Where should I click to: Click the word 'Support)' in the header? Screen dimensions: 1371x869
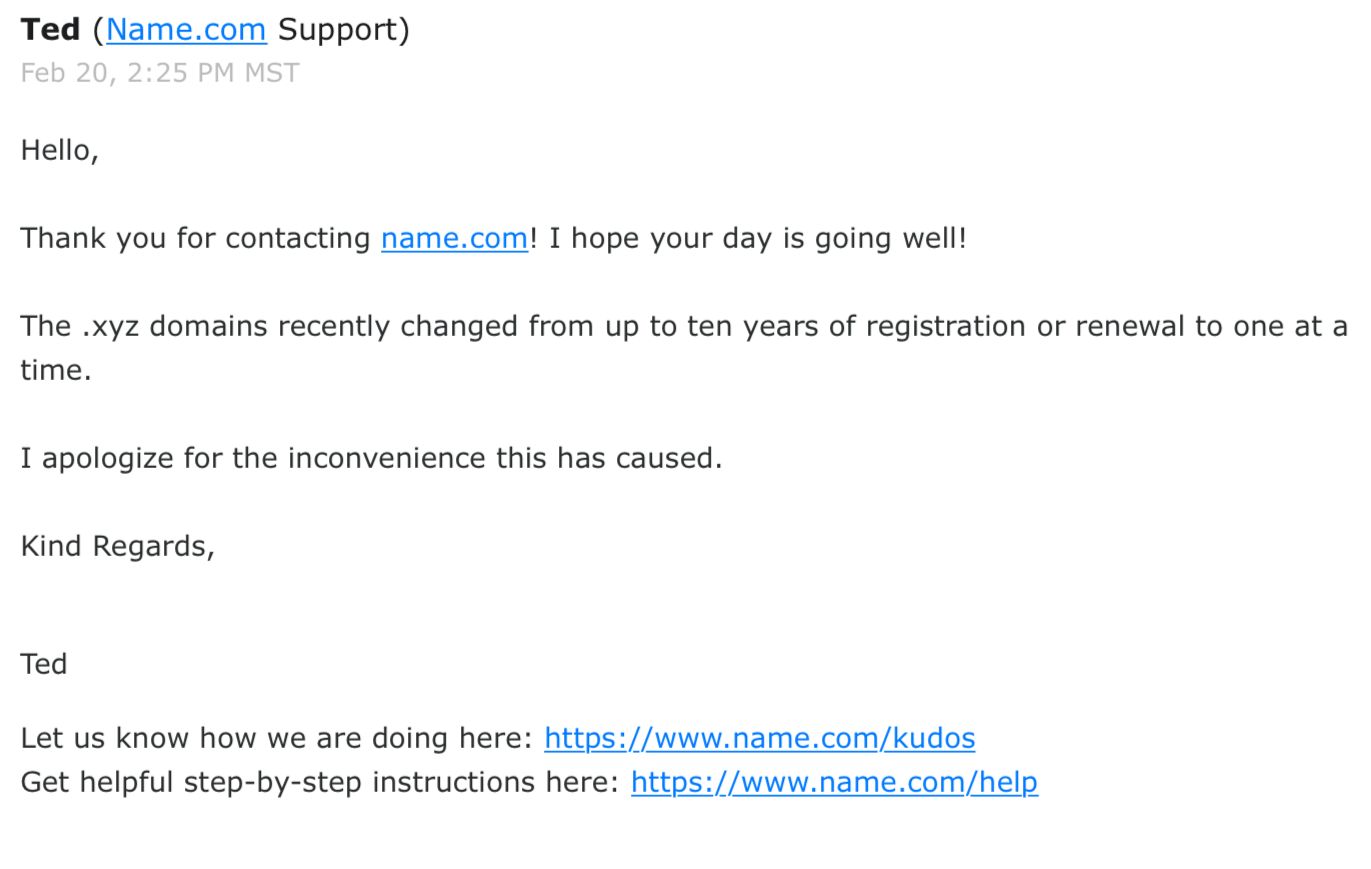(343, 30)
